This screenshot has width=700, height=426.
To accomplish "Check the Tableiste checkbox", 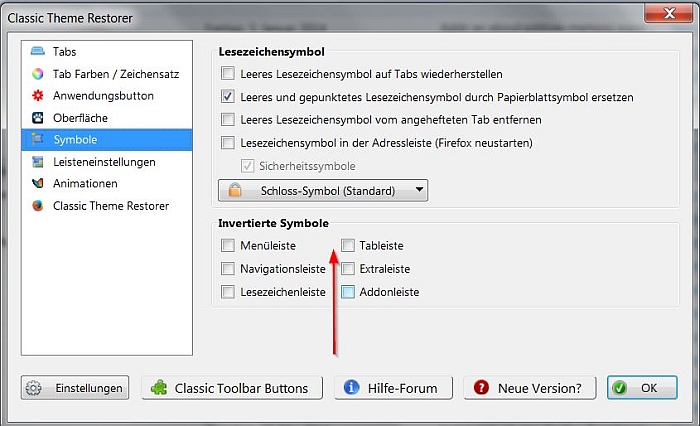I will tap(348, 245).
